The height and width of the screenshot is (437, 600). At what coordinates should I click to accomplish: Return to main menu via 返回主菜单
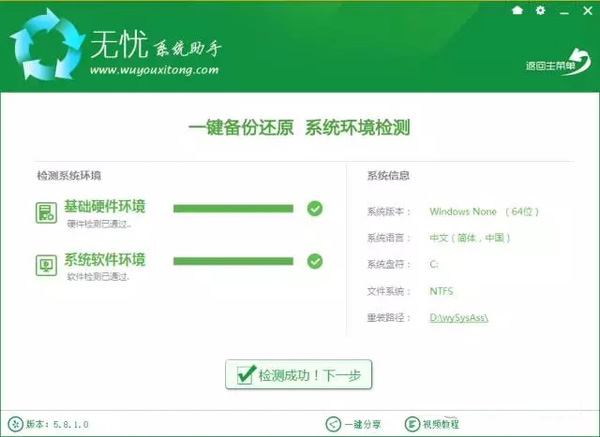click(558, 63)
